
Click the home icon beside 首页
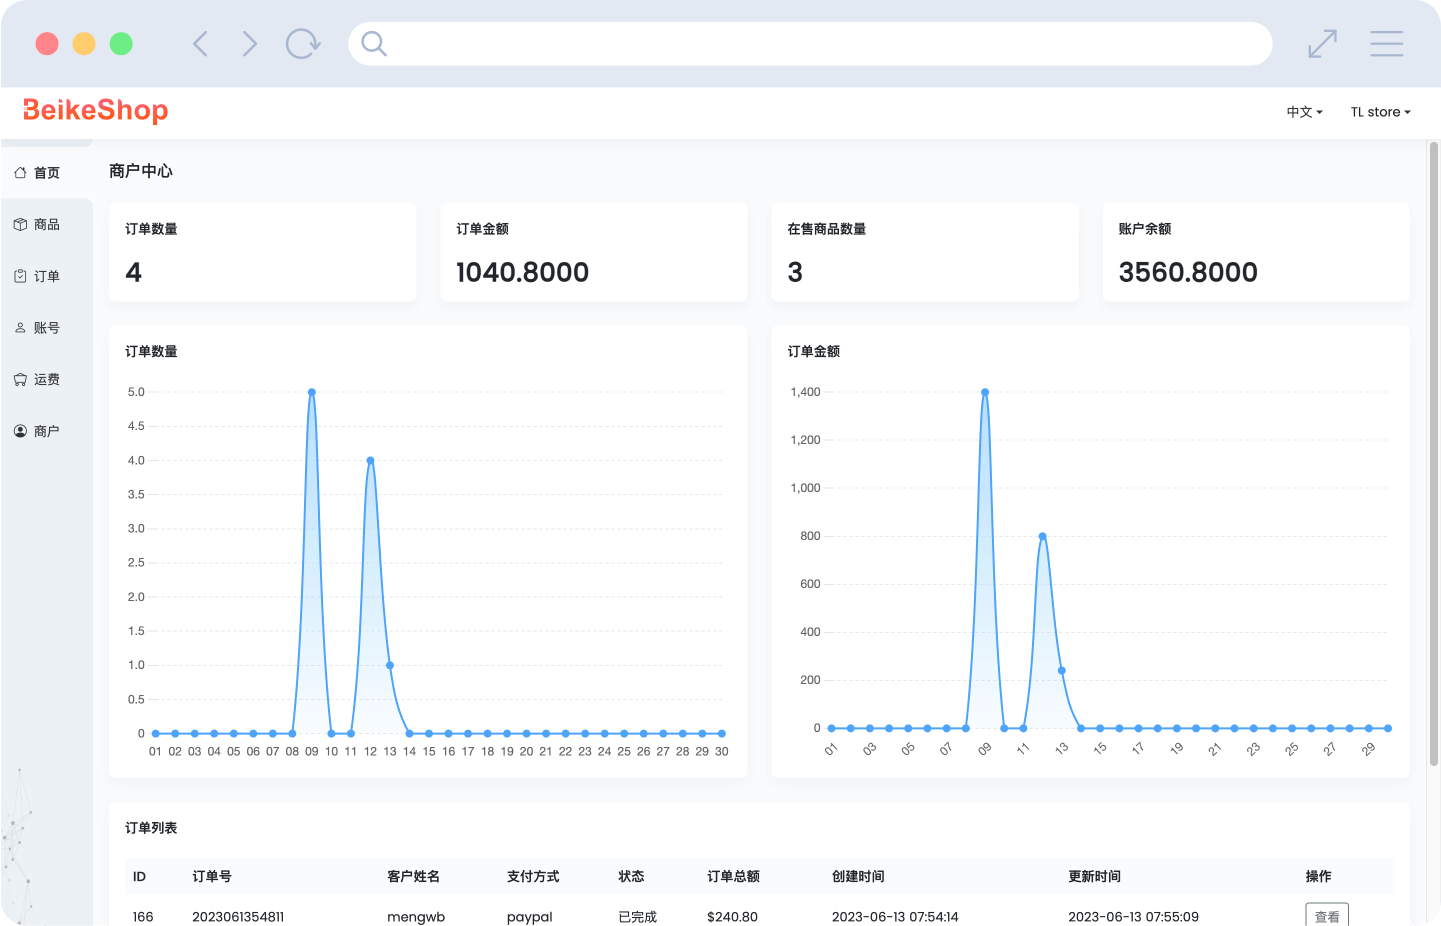(x=20, y=173)
